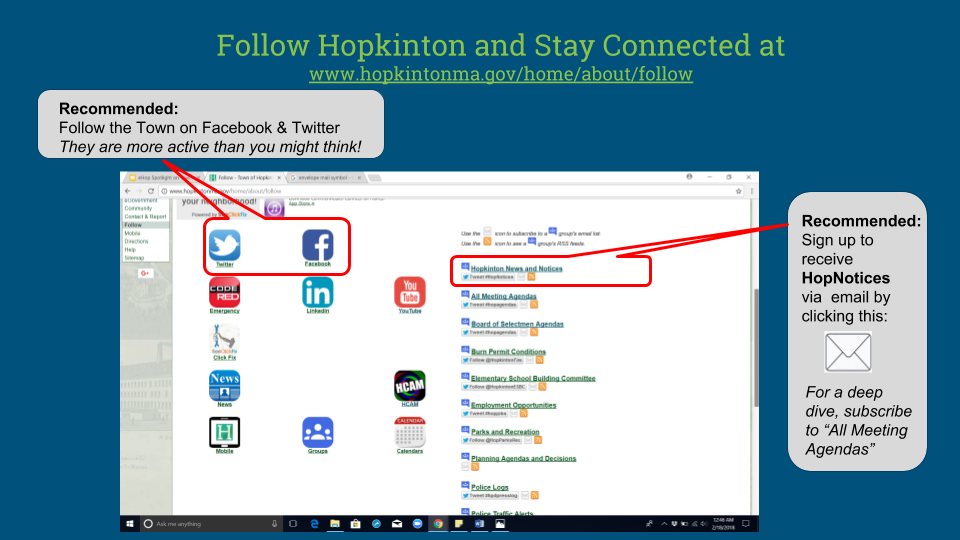Viewport: 960px width, 540px height.
Task: Open the YouTube icon
Action: (x=410, y=292)
